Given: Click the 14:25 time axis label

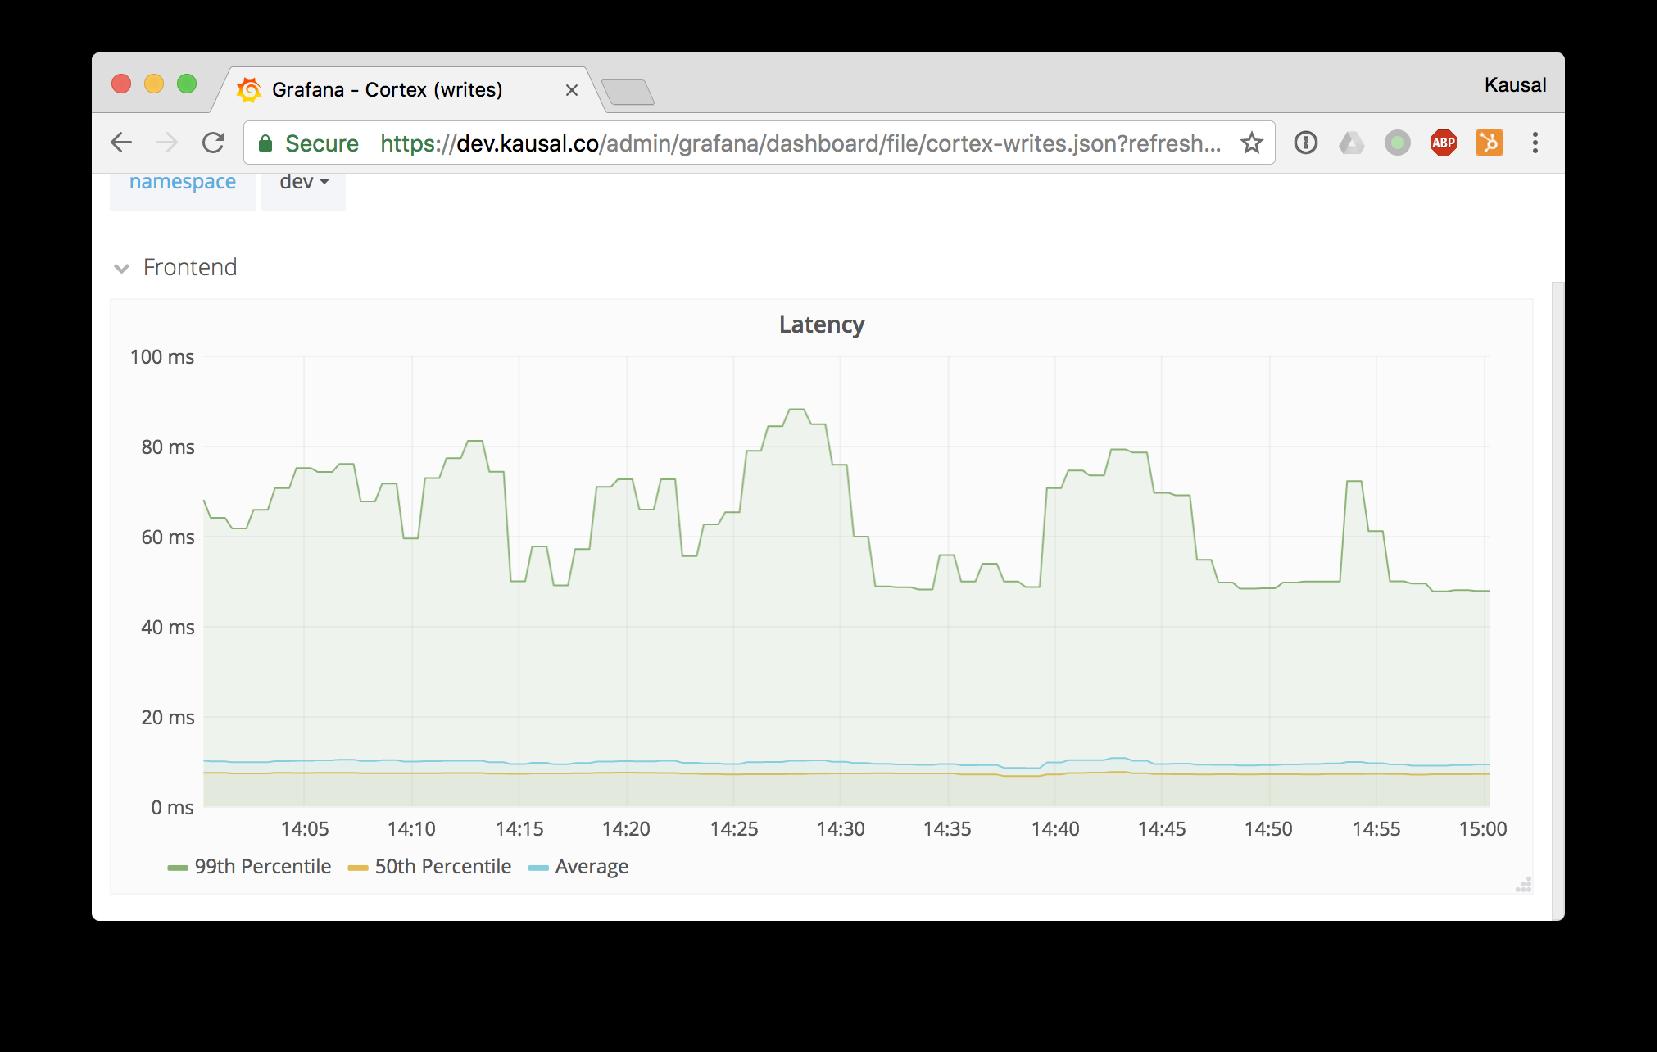Looking at the screenshot, I should (734, 829).
